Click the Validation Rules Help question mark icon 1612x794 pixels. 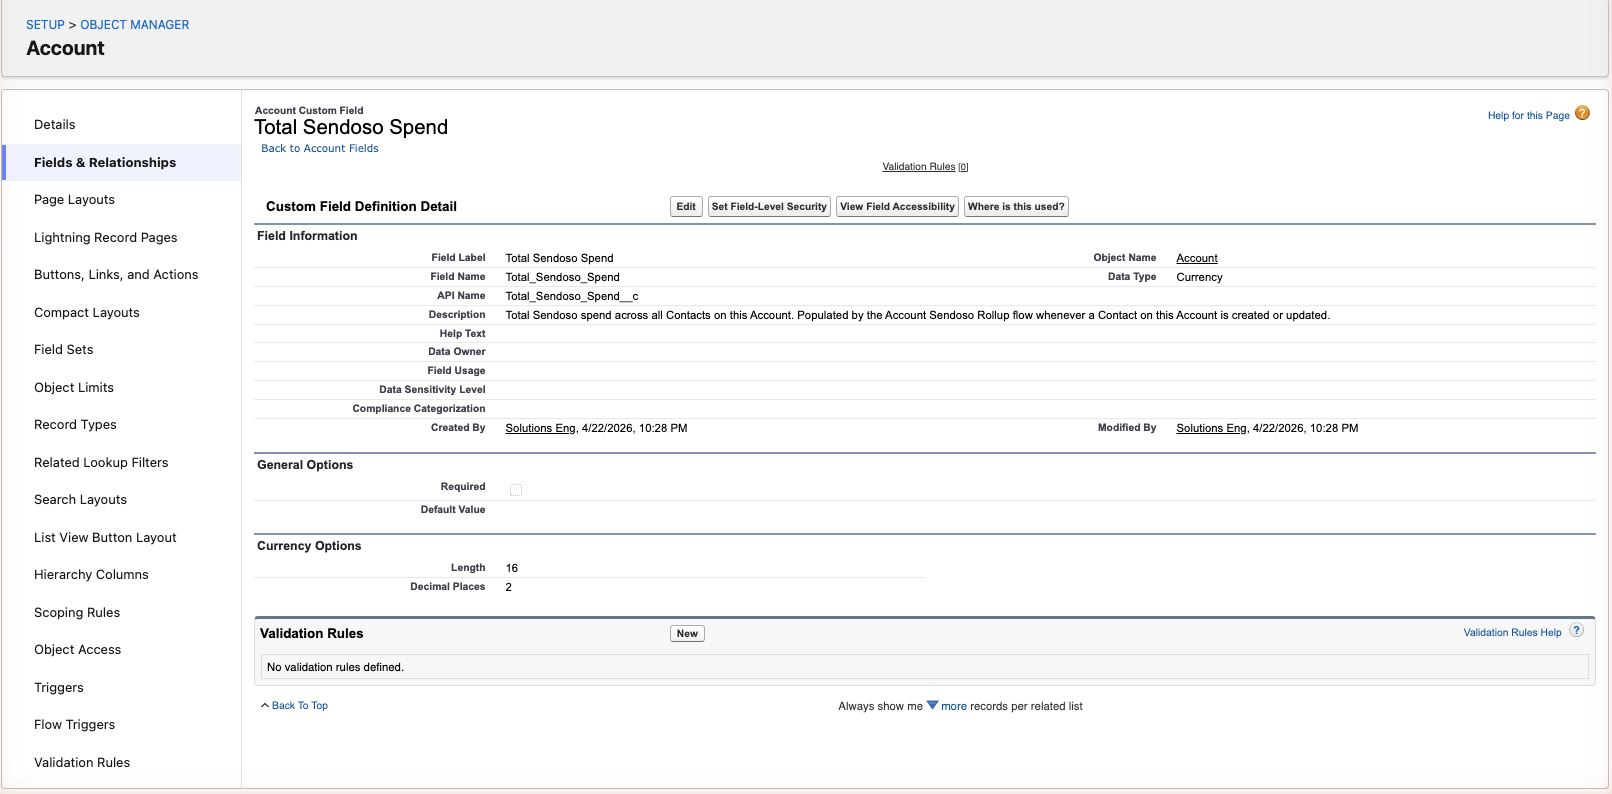[1576, 631]
